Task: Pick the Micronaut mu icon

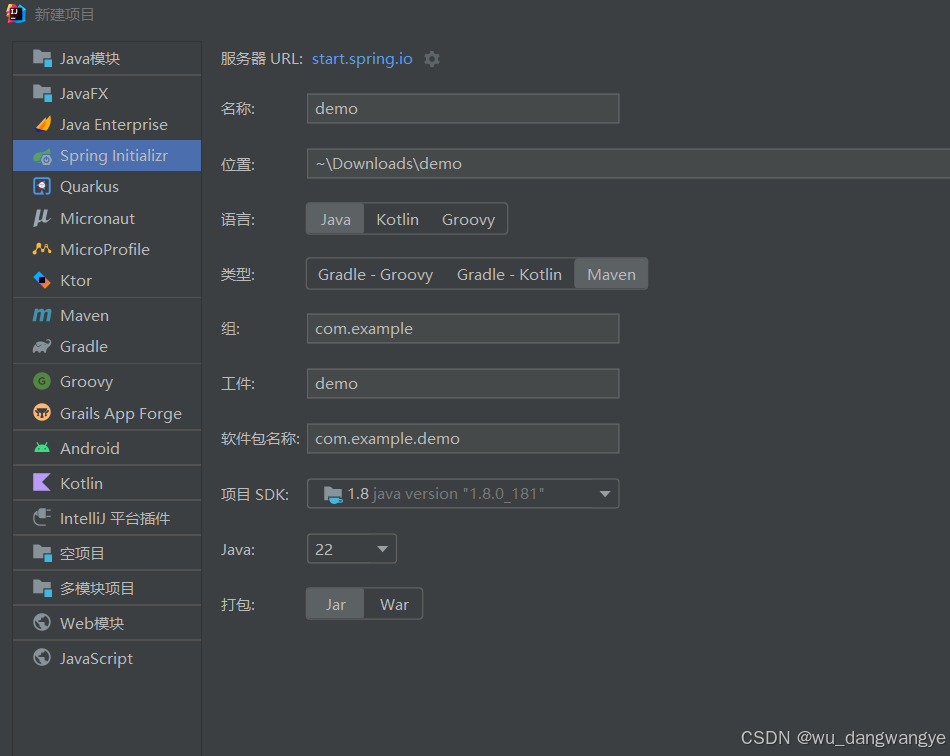Action: pyautogui.click(x=42, y=218)
